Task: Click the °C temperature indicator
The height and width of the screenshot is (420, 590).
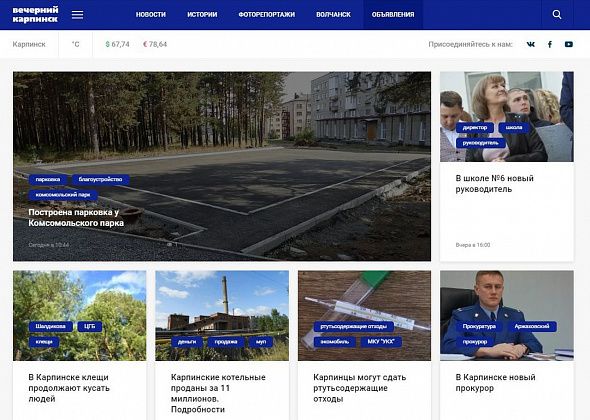Action: pyautogui.click(x=76, y=44)
